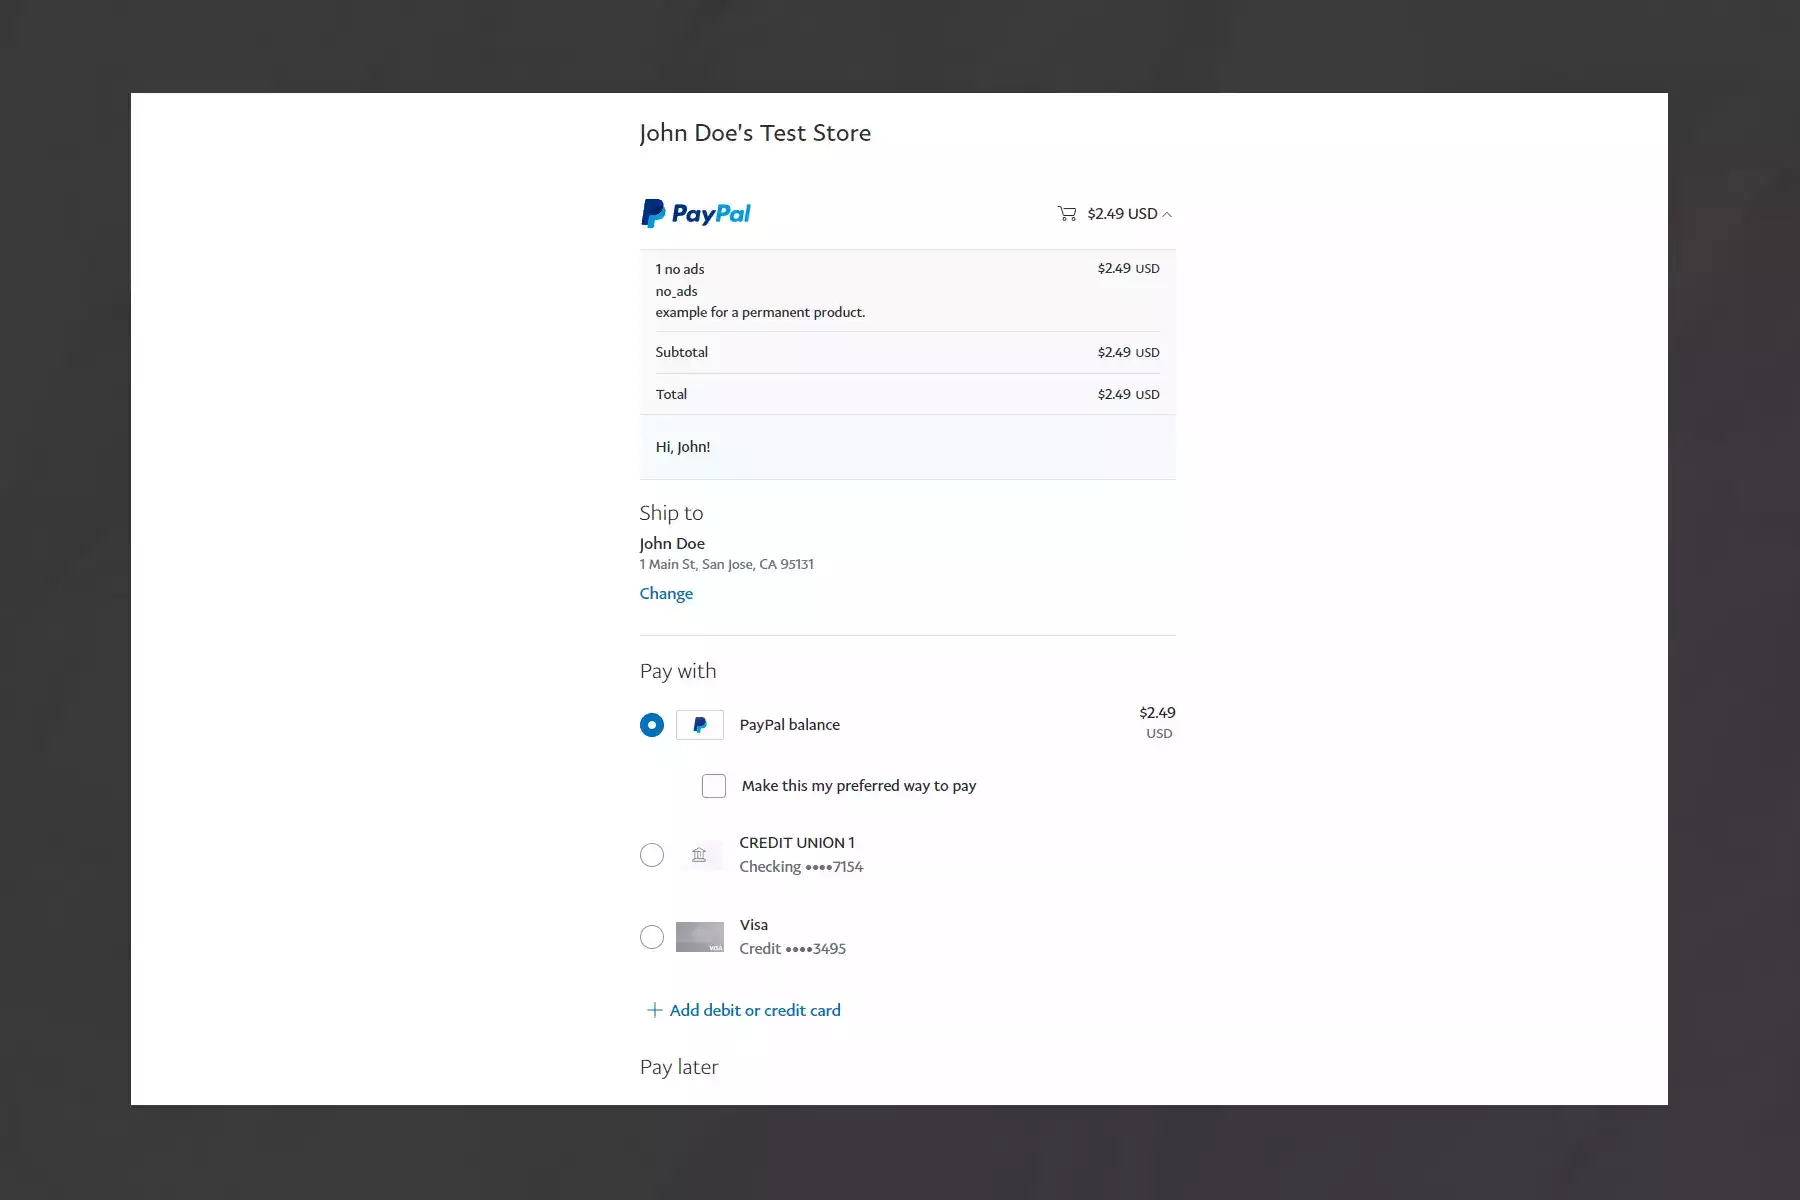Collapse the $2.49 USD cart summary chevron
This screenshot has height=1200, width=1800.
[1167, 214]
